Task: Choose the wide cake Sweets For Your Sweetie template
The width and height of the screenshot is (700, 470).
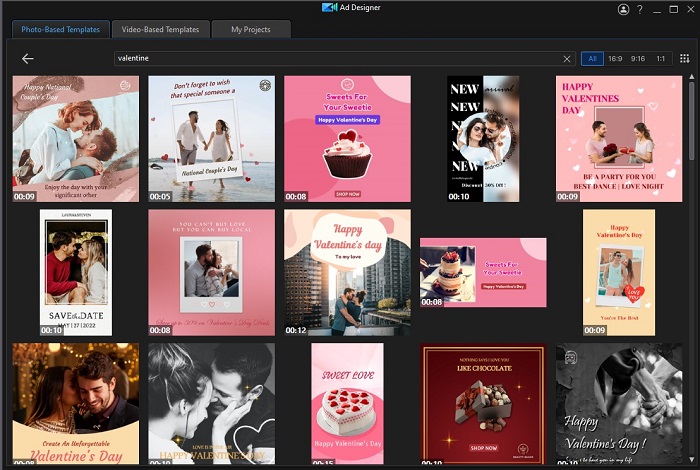Action: click(483, 272)
